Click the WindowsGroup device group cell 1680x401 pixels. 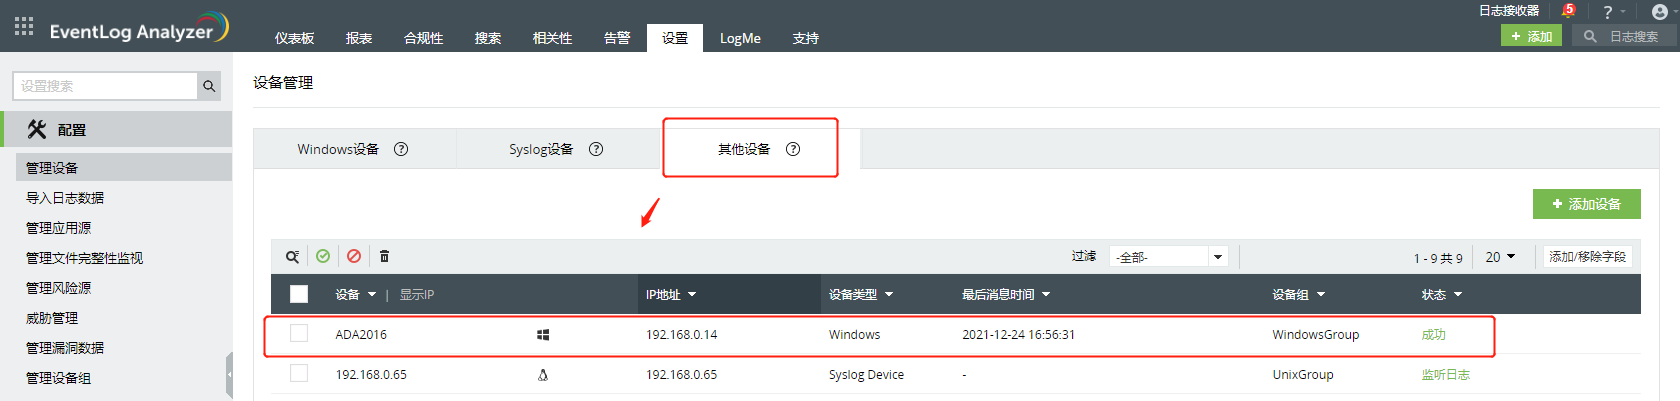[1316, 335]
